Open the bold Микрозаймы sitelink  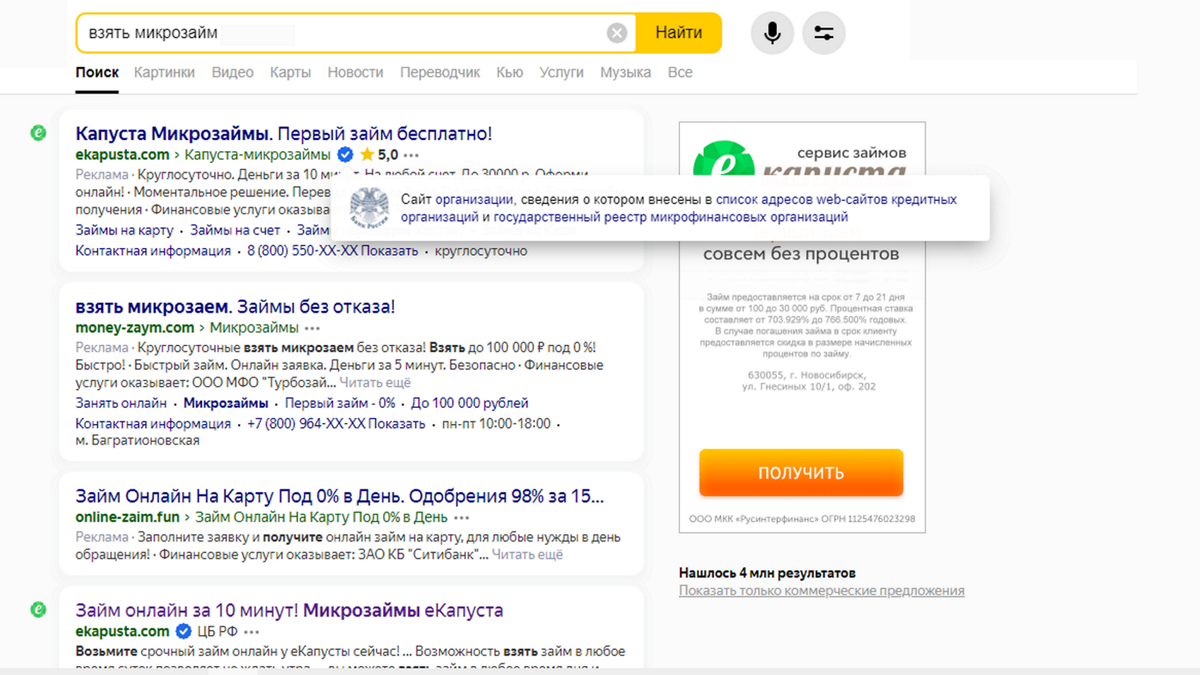click(x=226, y=403)
